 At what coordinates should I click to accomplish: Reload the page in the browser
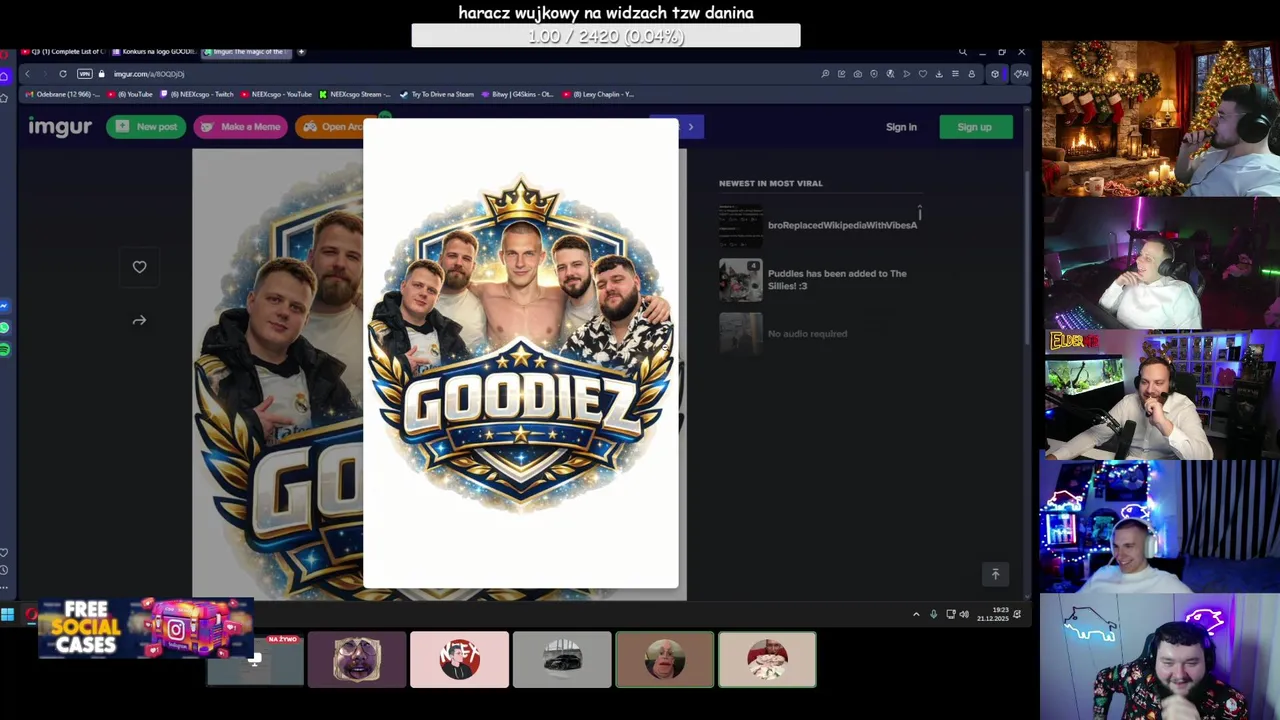(x=63, y=74)
